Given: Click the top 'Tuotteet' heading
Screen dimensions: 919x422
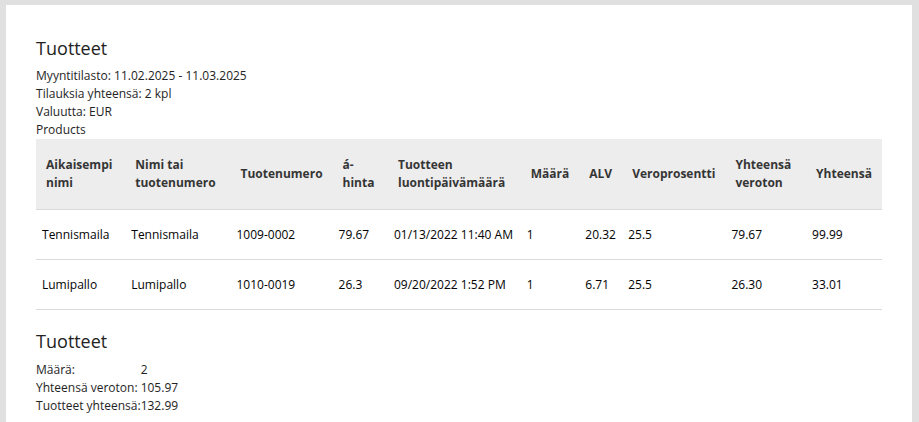Looking at the screenshot, I should [x=71, y=49].
